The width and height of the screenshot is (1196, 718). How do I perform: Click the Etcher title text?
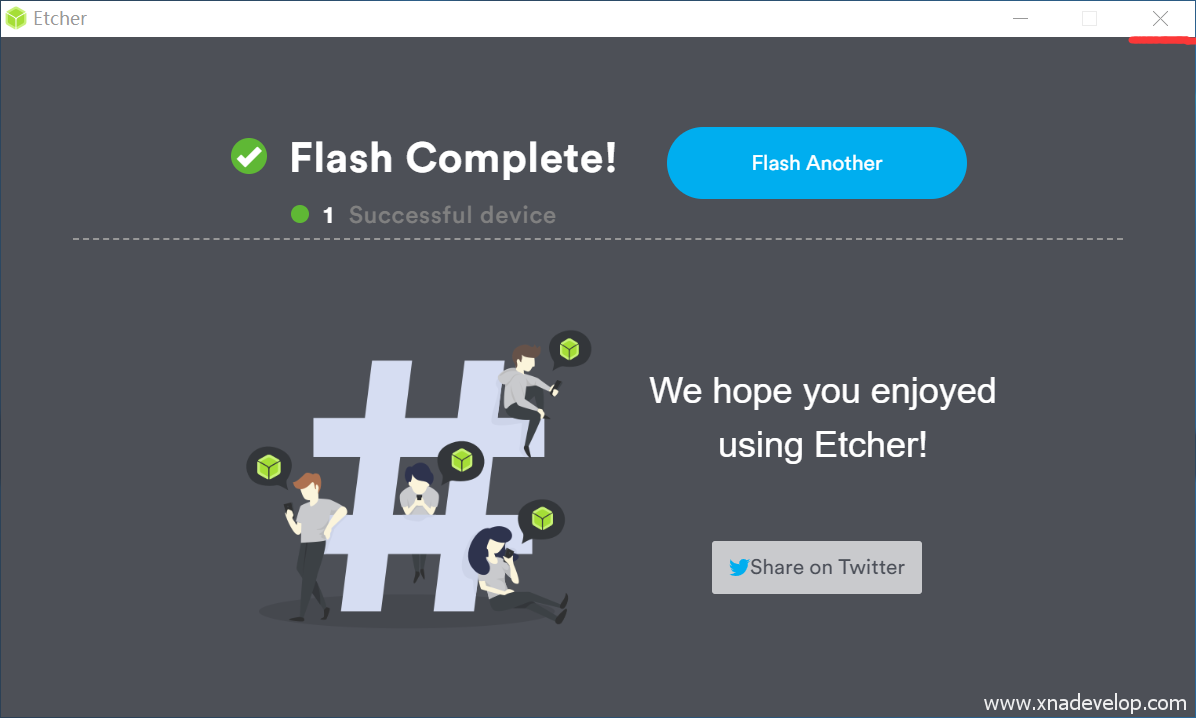(x=60, y=18)
